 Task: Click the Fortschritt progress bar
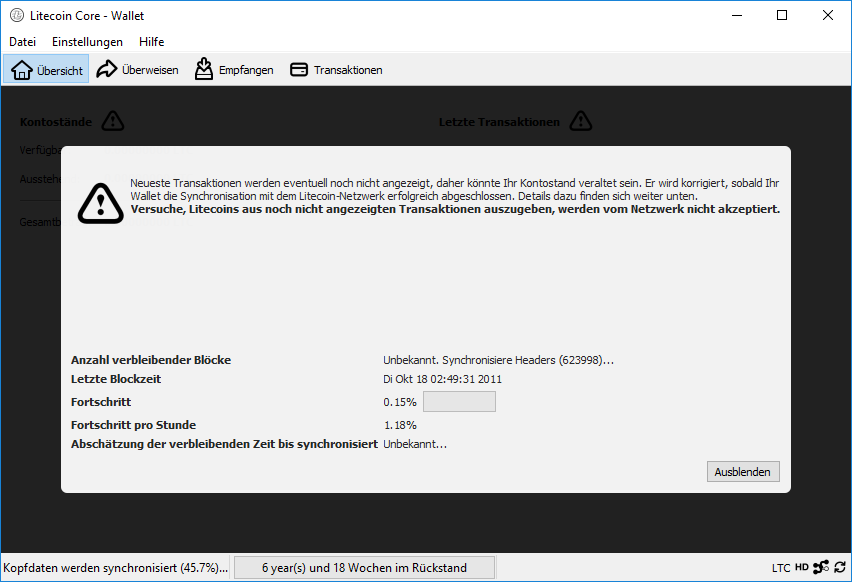tap(459, 402)
